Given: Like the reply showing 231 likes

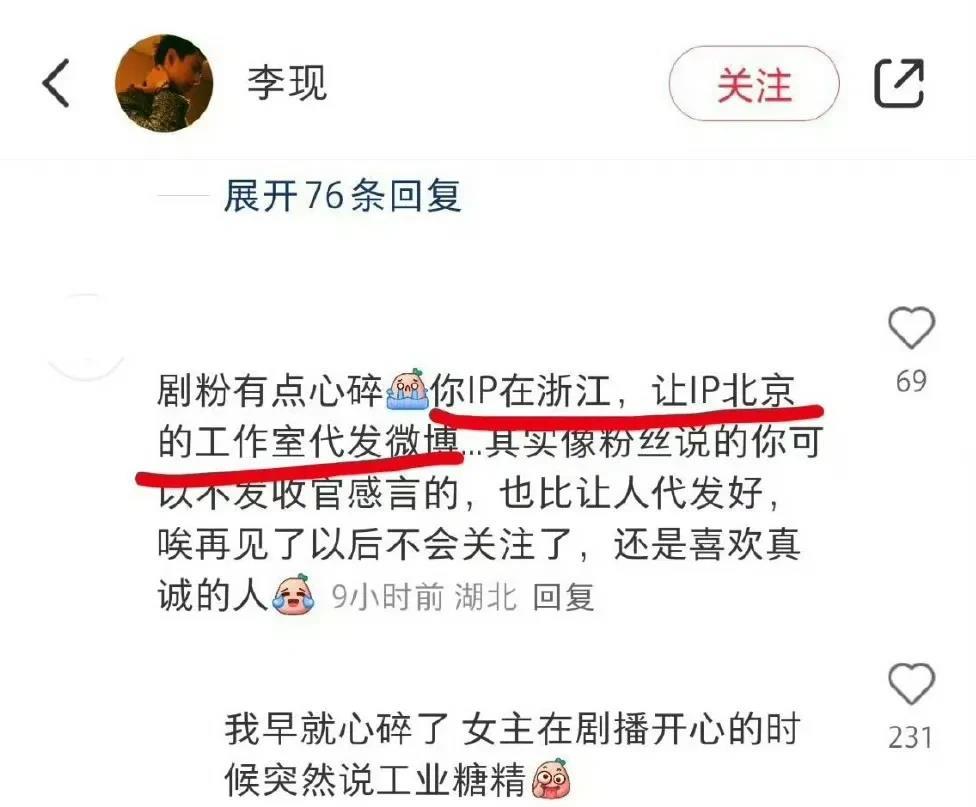Looking at the screenshot, I should [x=911, y=684].
